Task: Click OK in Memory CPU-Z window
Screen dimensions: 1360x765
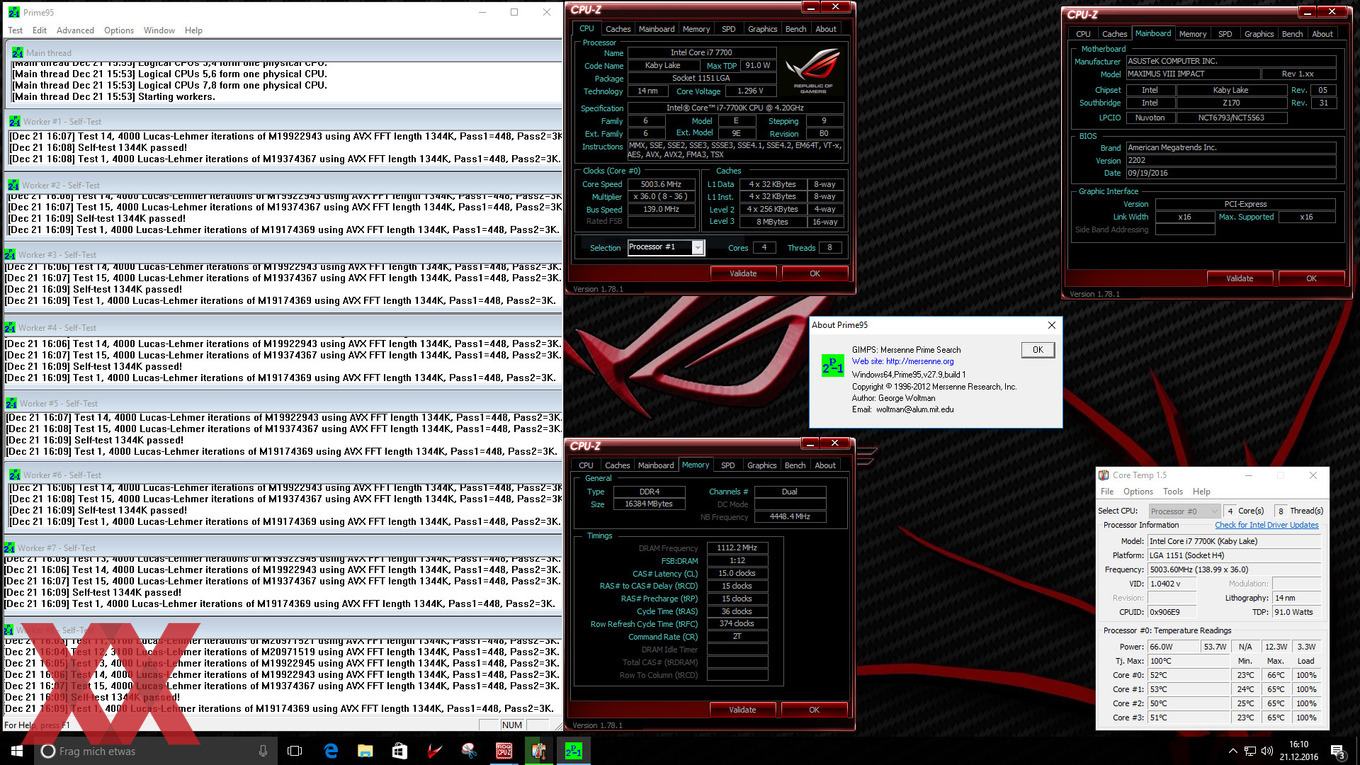Action: 814,709
